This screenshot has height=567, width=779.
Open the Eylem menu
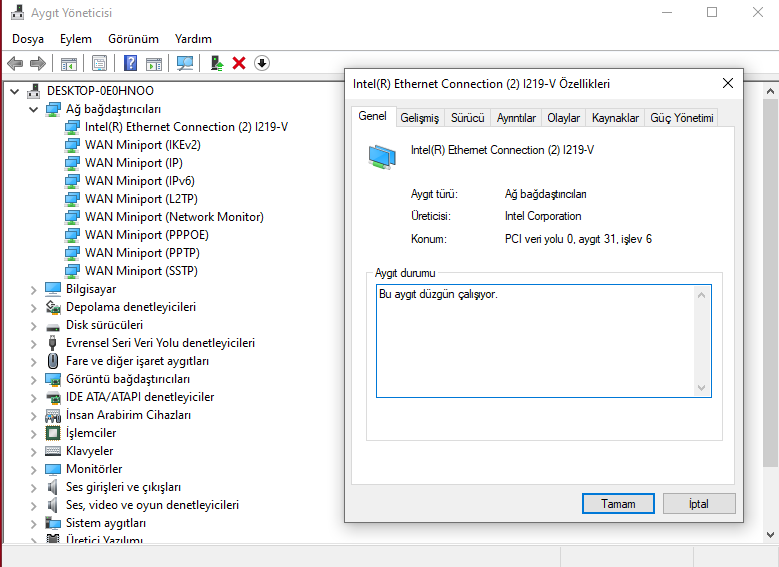(76, 39)
